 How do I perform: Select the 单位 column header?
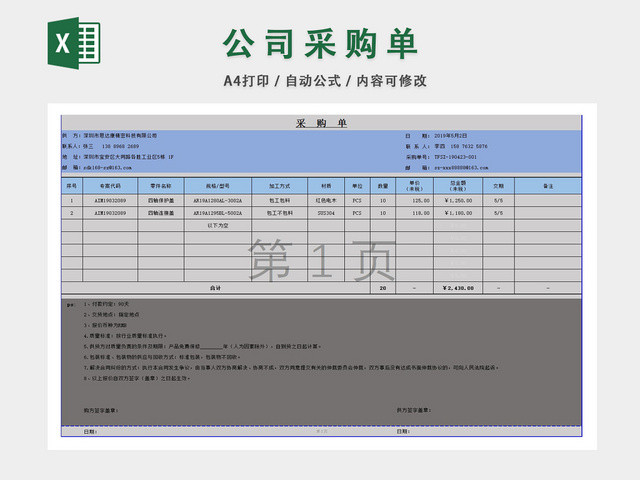pyautogui.click(x=357, y=186)
